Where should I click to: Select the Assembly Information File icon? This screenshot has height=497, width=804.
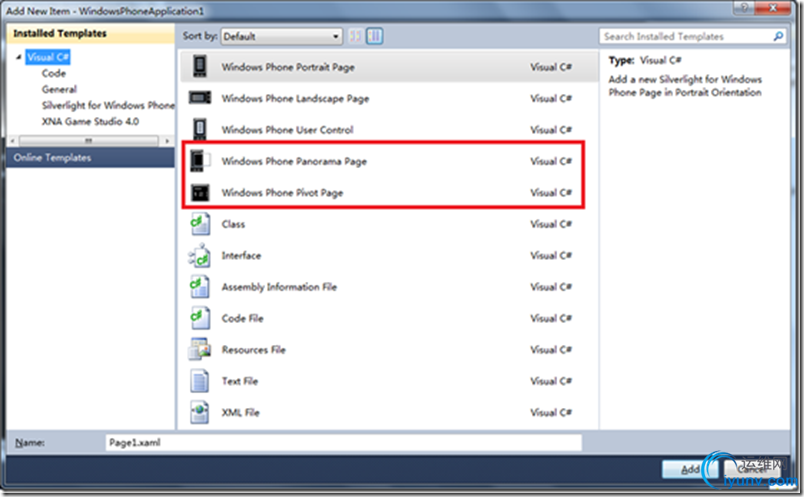point(199,287)
